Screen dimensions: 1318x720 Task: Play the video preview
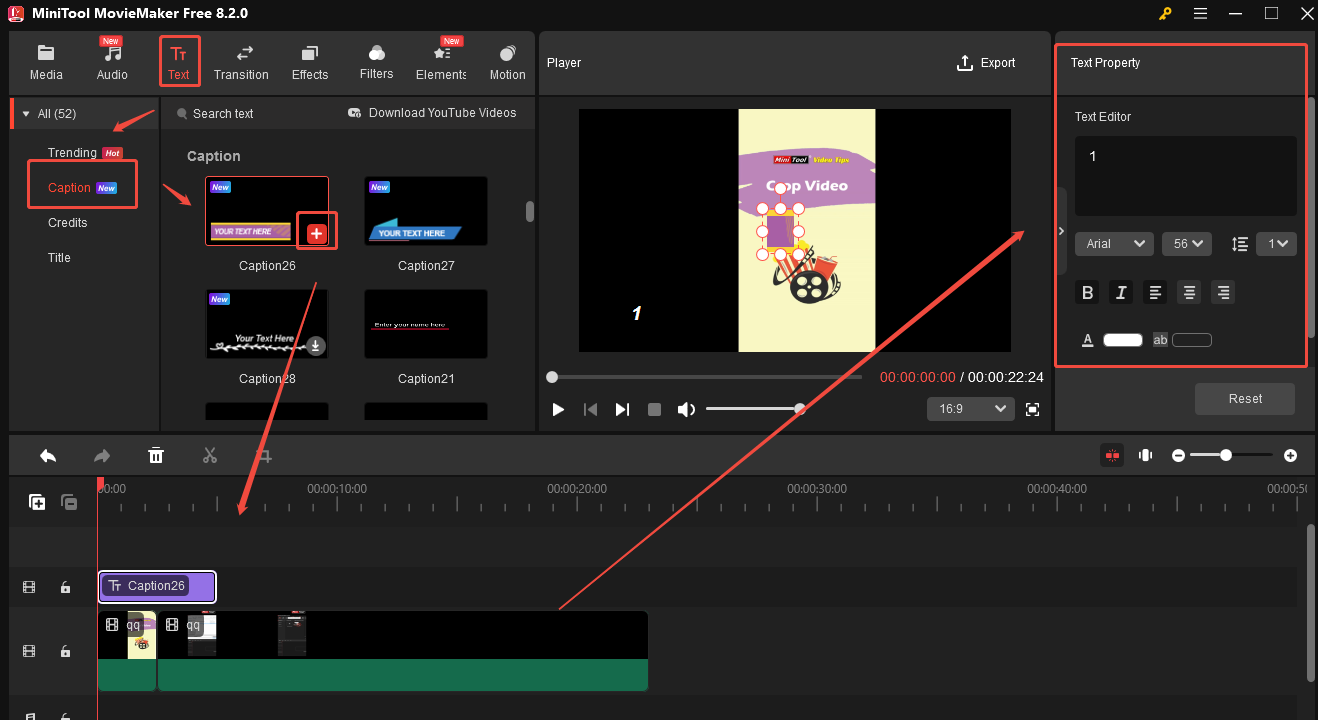[x=558, y=409]
